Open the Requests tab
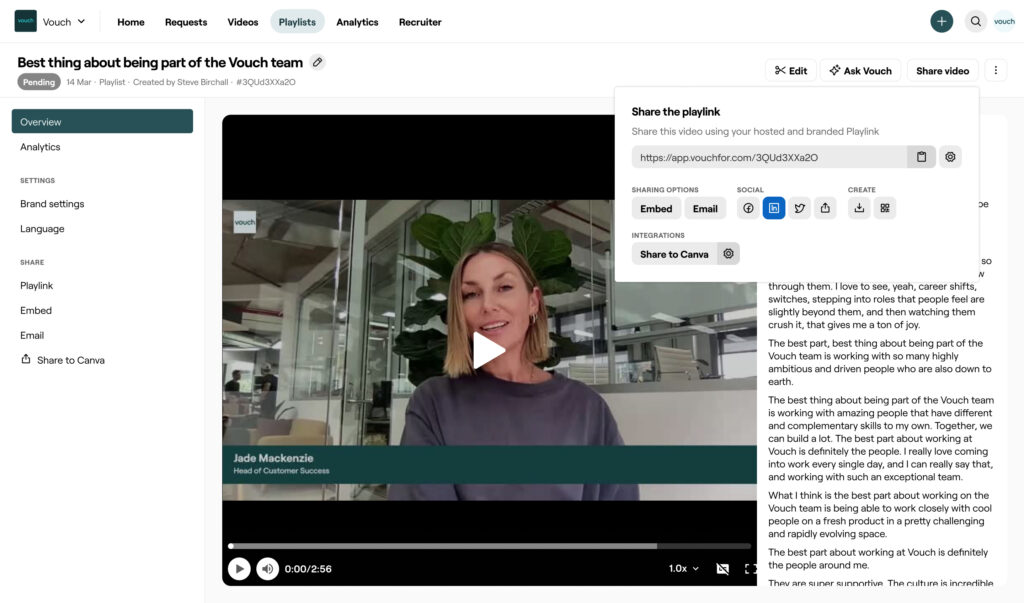This screenshot has height=603, width=1024. tap(185, 22)
